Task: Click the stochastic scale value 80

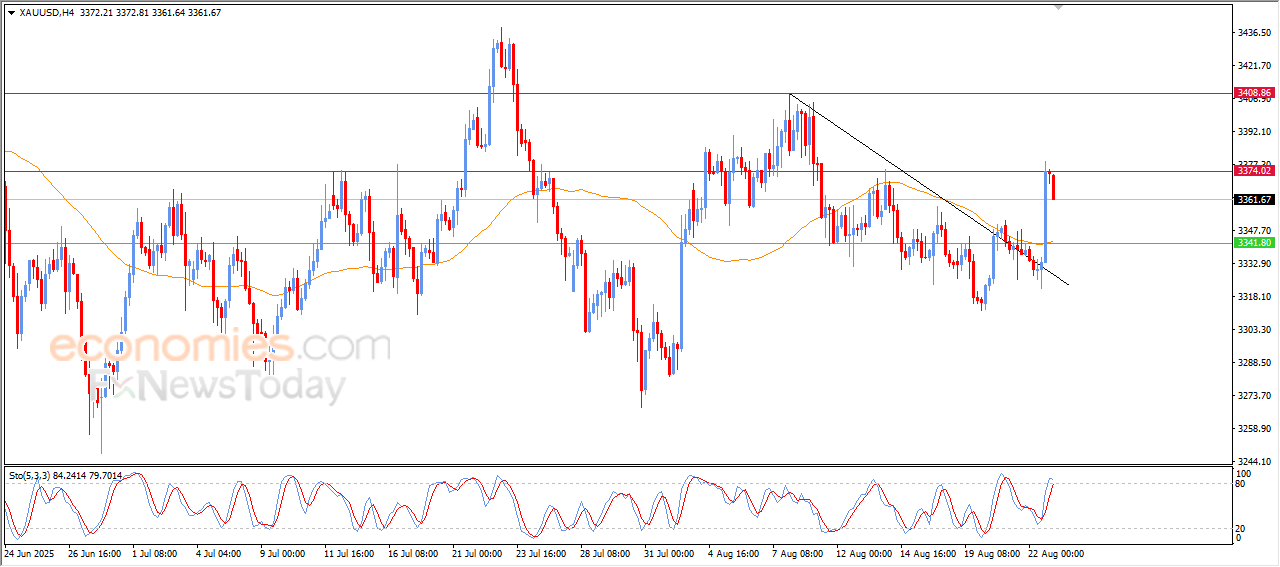Action: click(1242, 485)
